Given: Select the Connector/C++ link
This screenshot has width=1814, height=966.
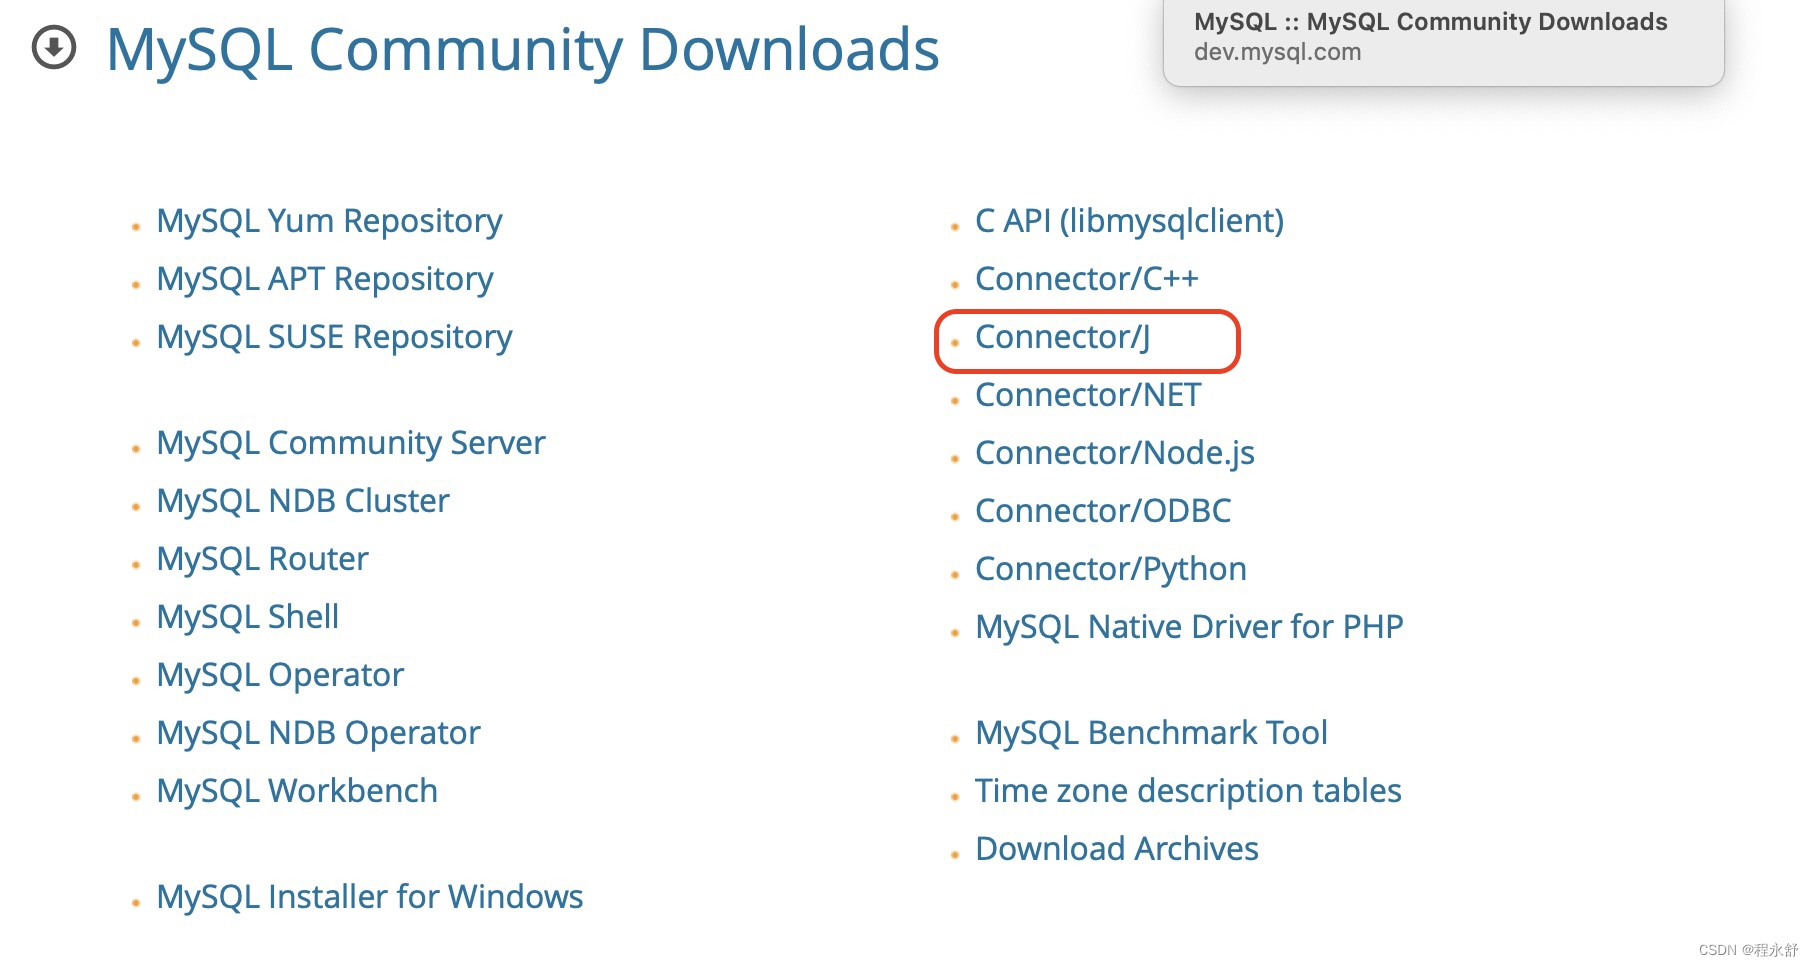Looking at the screenshot, I should point(1087,279).
